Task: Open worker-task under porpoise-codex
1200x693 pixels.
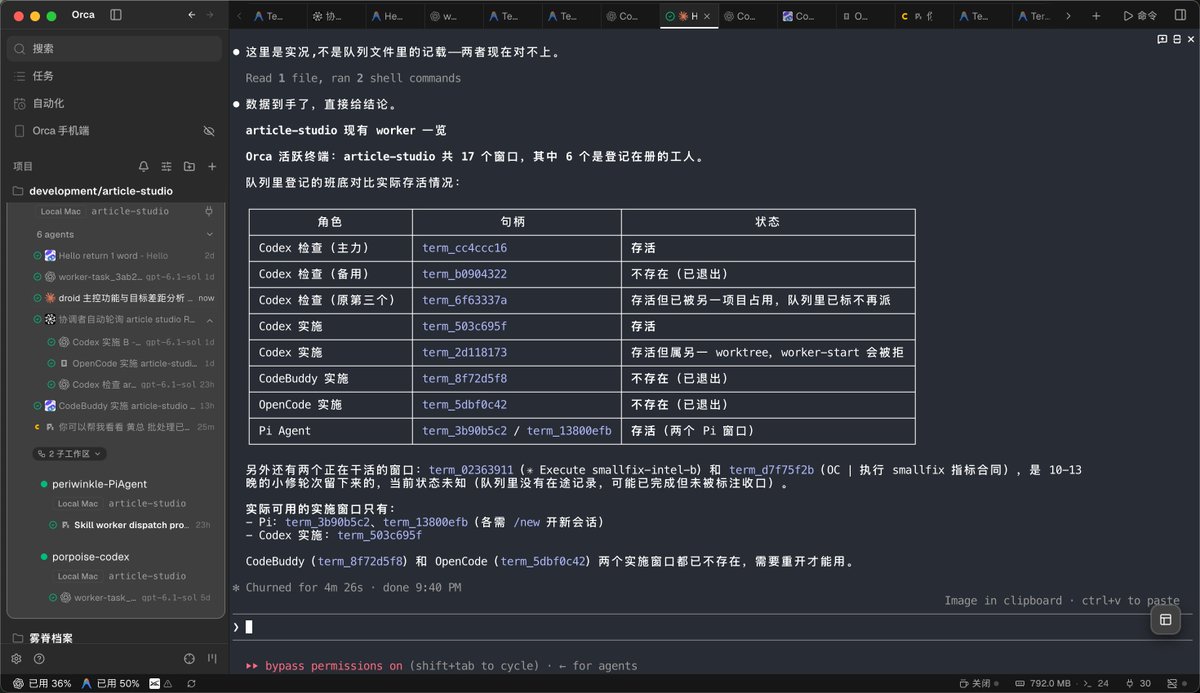Action: tap(130, 597)
